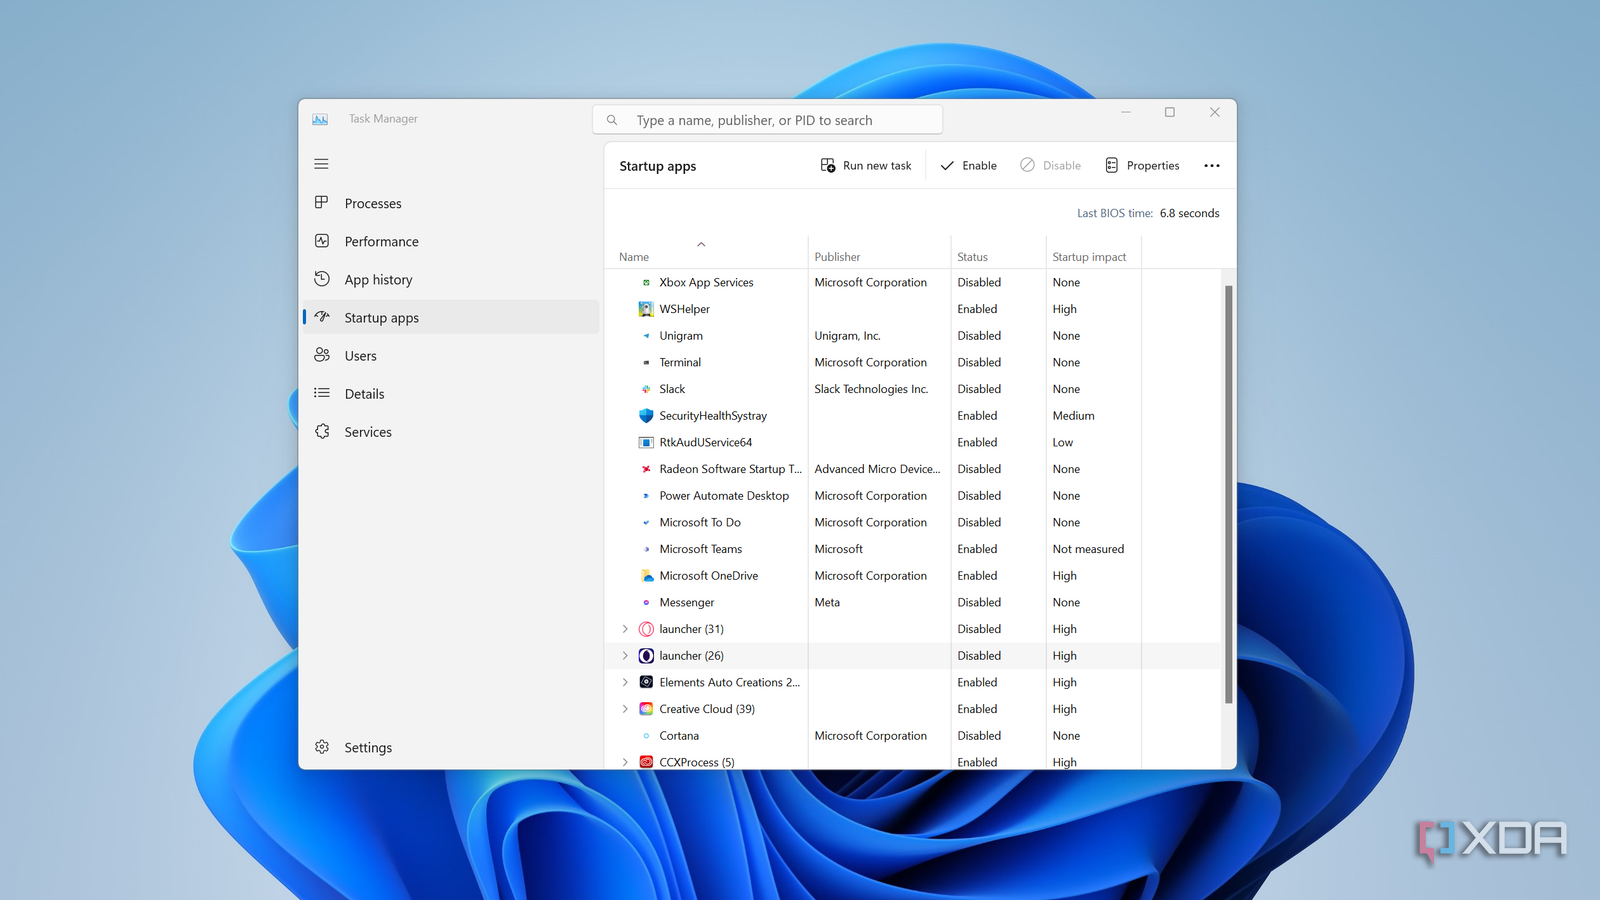Expand the launcher (31) group
The width and height of the screenshot is (1600, 900).
click(625, 628)
